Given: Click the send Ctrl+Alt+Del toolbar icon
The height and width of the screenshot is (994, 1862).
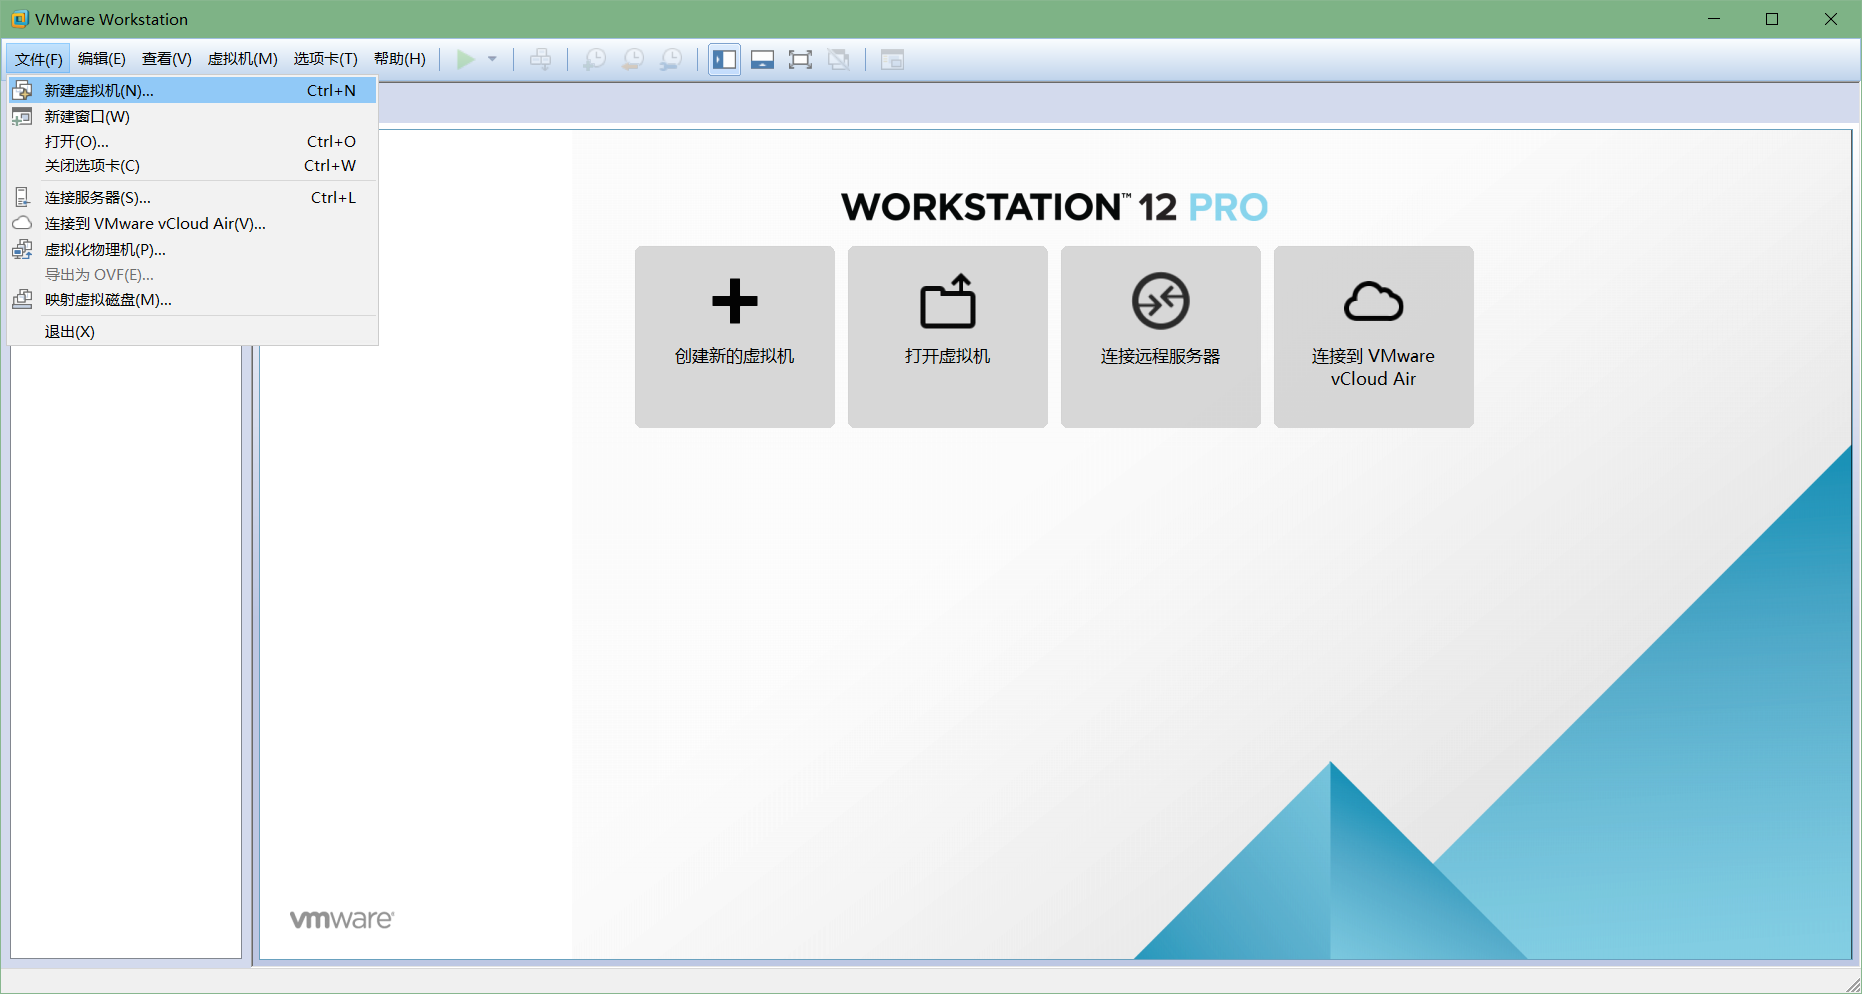Looking at the screenshot, I should (540, 59).
